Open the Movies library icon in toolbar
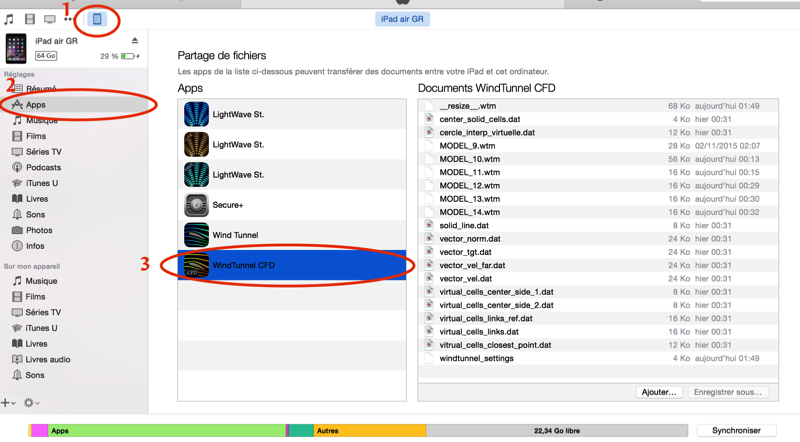This screenshot has width=800, height=442. tap(30, 19)
